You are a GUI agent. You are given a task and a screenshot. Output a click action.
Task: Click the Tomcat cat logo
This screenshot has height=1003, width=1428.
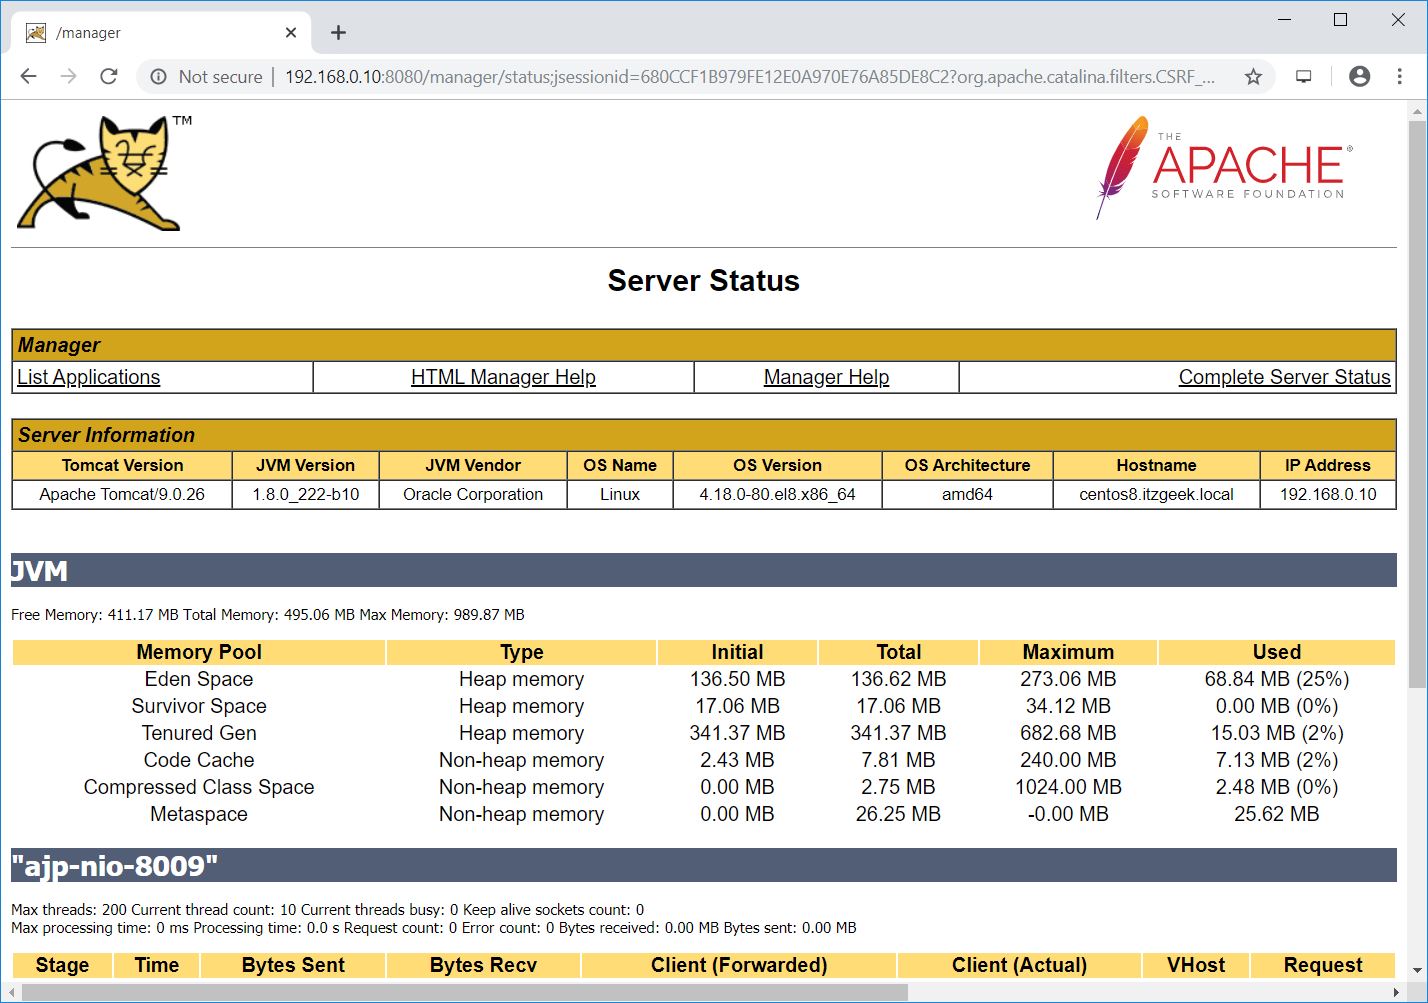tap(104, 172)
